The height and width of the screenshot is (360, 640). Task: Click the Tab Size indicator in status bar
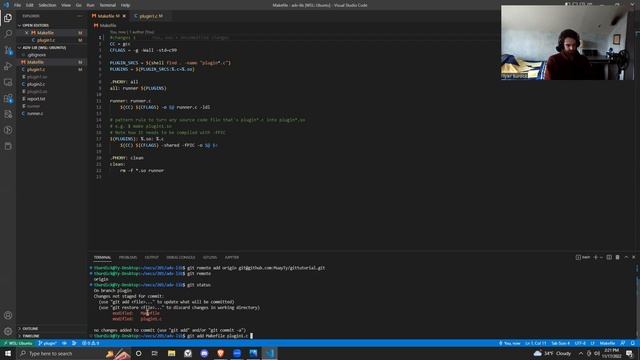tap(560, 343)
